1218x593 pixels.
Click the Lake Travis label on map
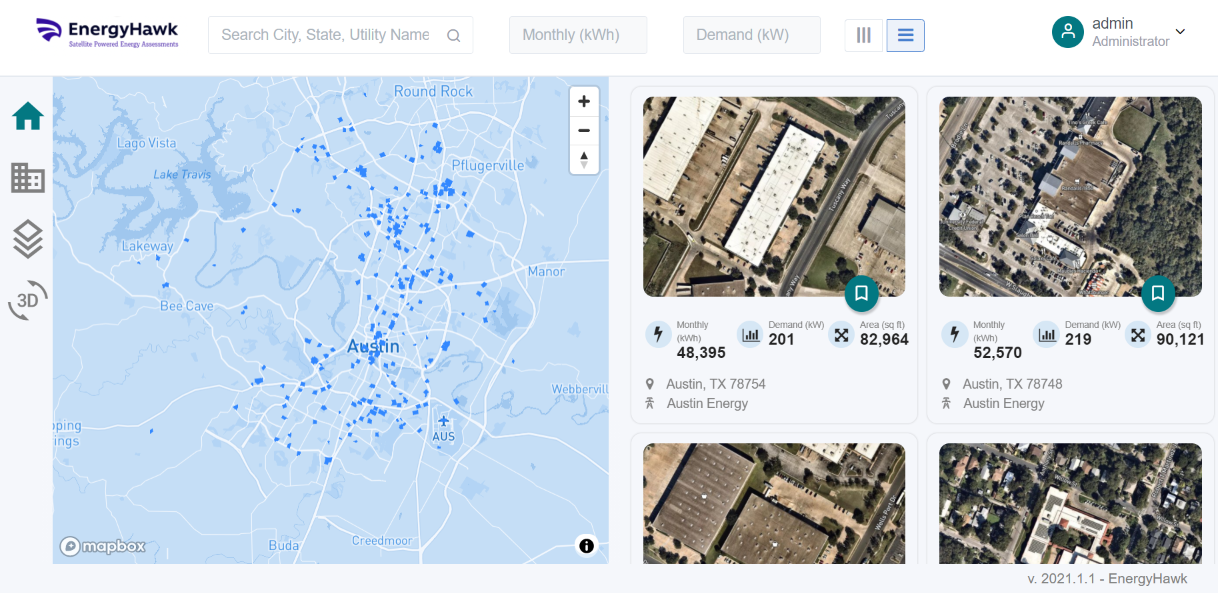pyautogui.click(x=182, y=175)
